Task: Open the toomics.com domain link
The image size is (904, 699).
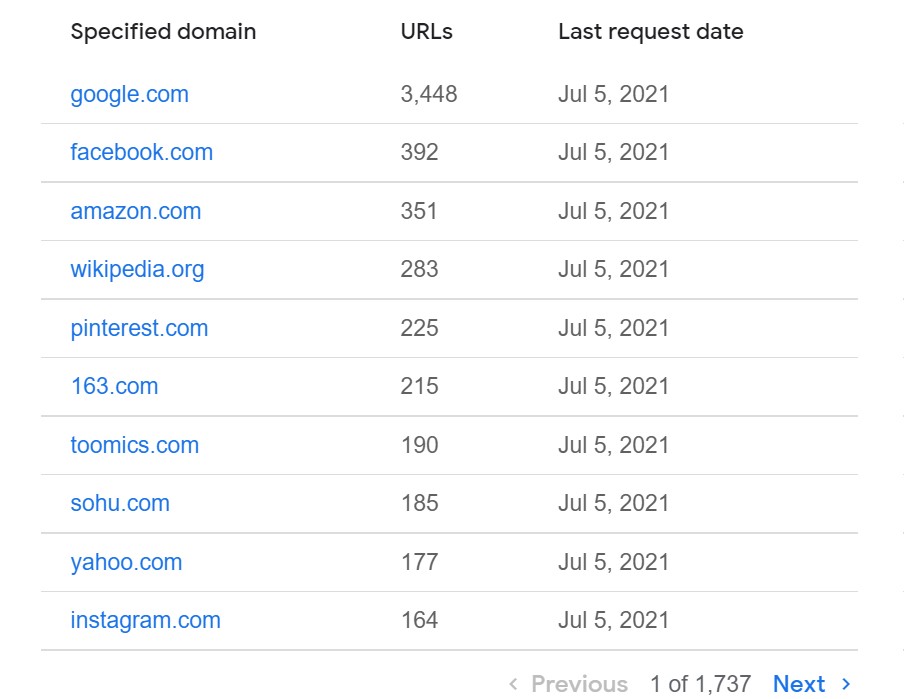Action: (x=134, y=445)
